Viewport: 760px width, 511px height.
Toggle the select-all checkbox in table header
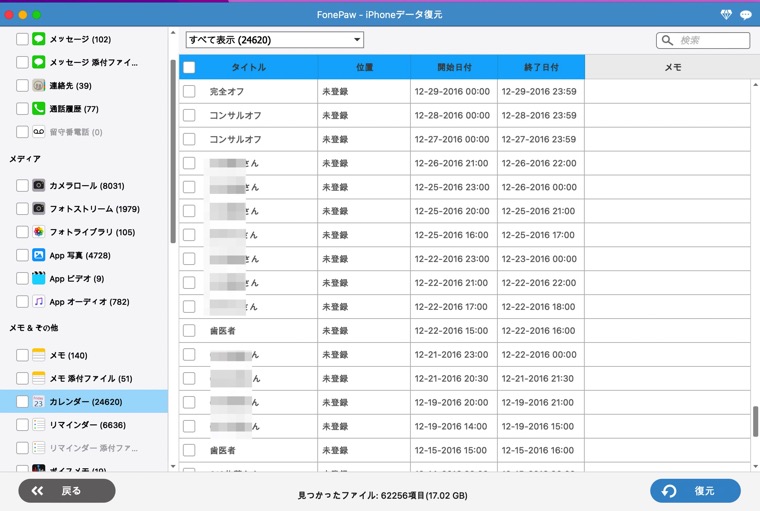[189, 67]
